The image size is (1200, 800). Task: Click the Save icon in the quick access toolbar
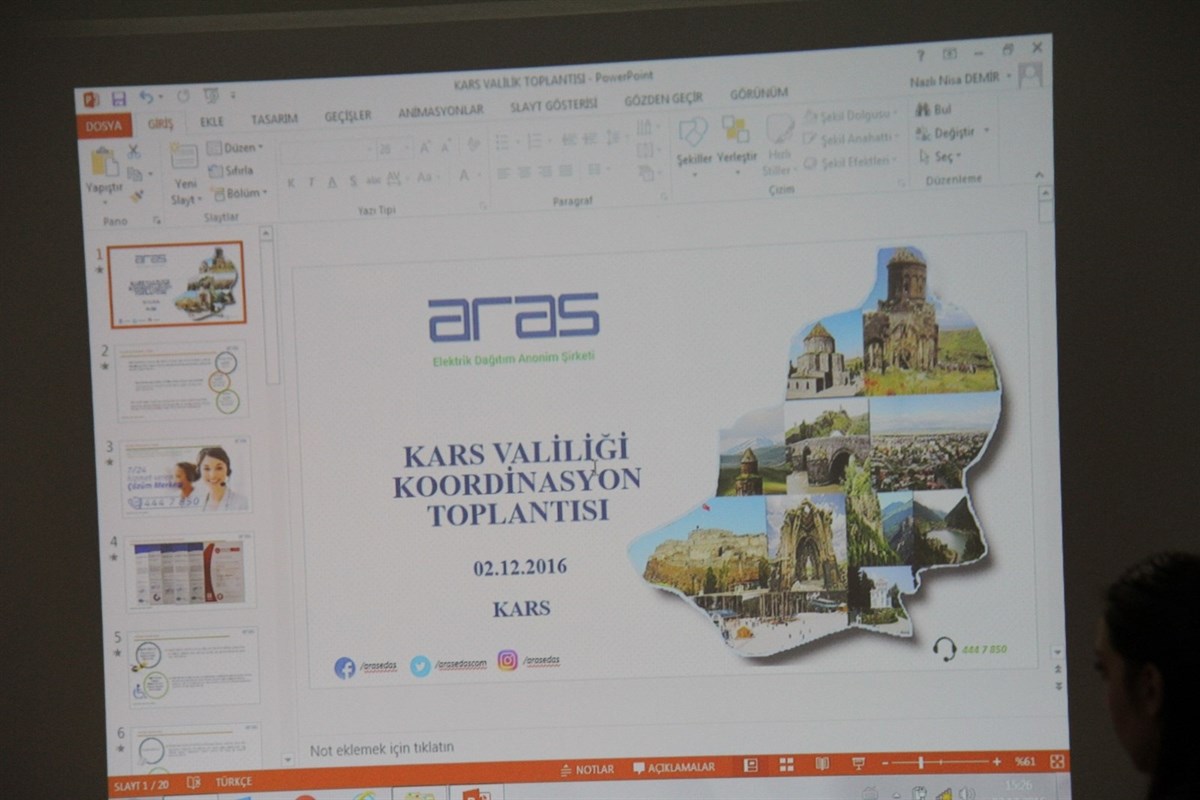(x=119, y=98)
